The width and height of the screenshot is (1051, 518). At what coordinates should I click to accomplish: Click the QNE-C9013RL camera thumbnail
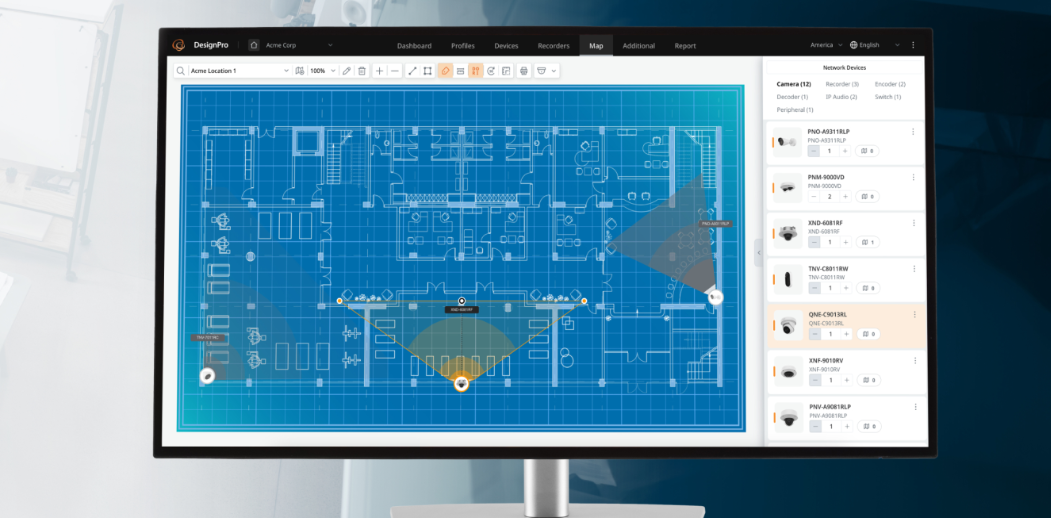click(x=788, y=325)
